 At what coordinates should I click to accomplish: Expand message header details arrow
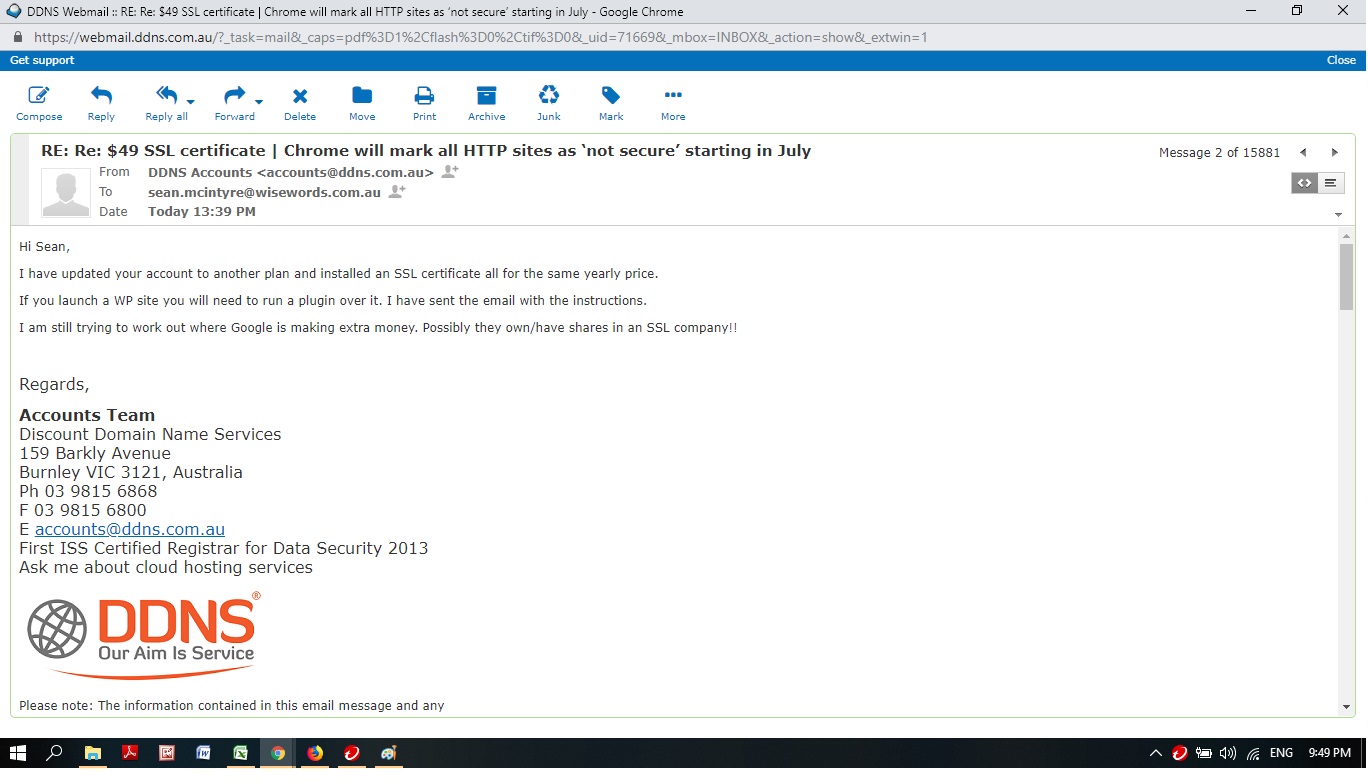(1338, 215)
